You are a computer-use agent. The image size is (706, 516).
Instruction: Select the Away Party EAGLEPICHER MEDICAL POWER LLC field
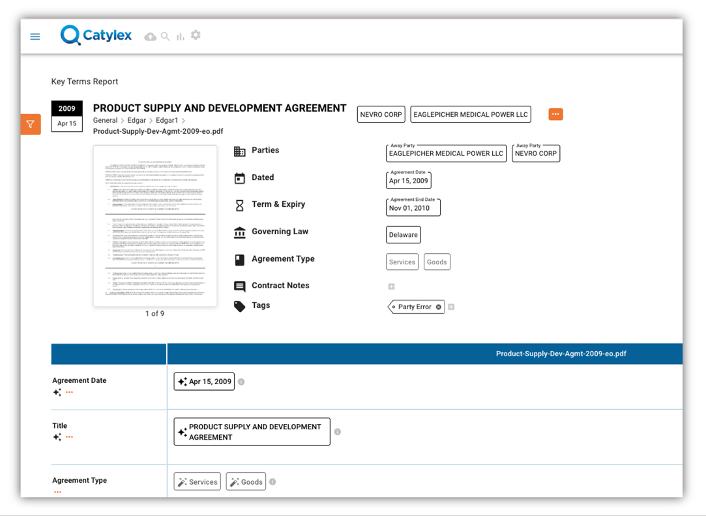coord(446,153)
